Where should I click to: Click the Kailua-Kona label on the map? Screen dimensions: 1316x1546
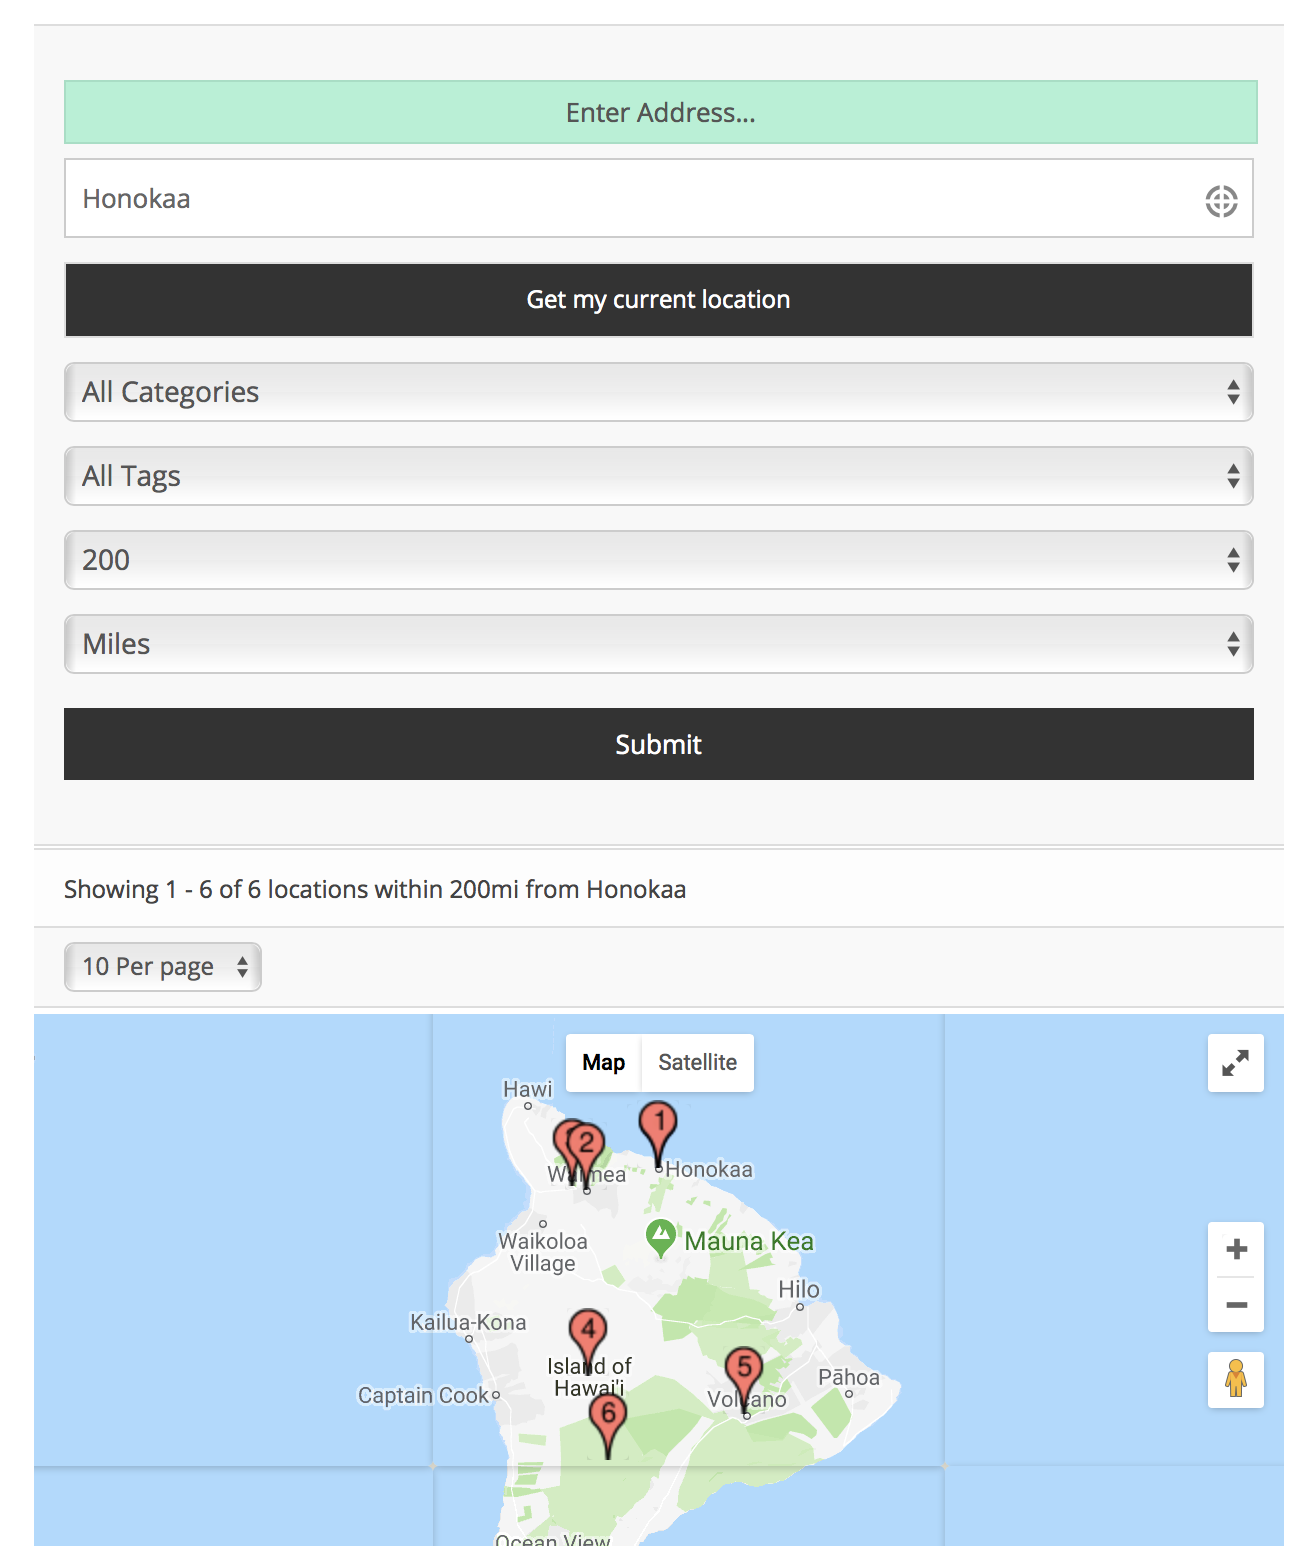[468, 1322]
